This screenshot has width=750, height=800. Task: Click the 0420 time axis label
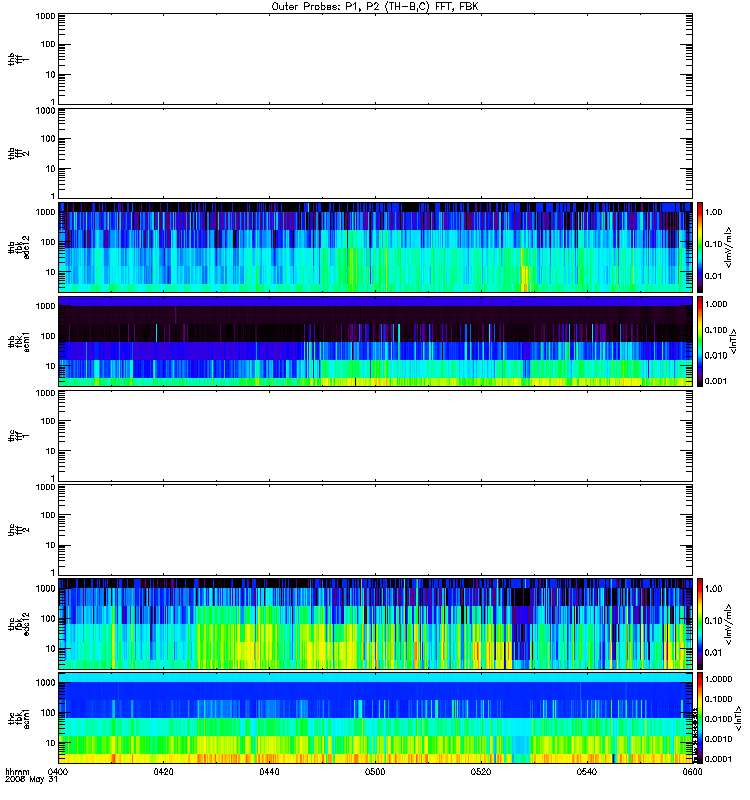point(163,771)
